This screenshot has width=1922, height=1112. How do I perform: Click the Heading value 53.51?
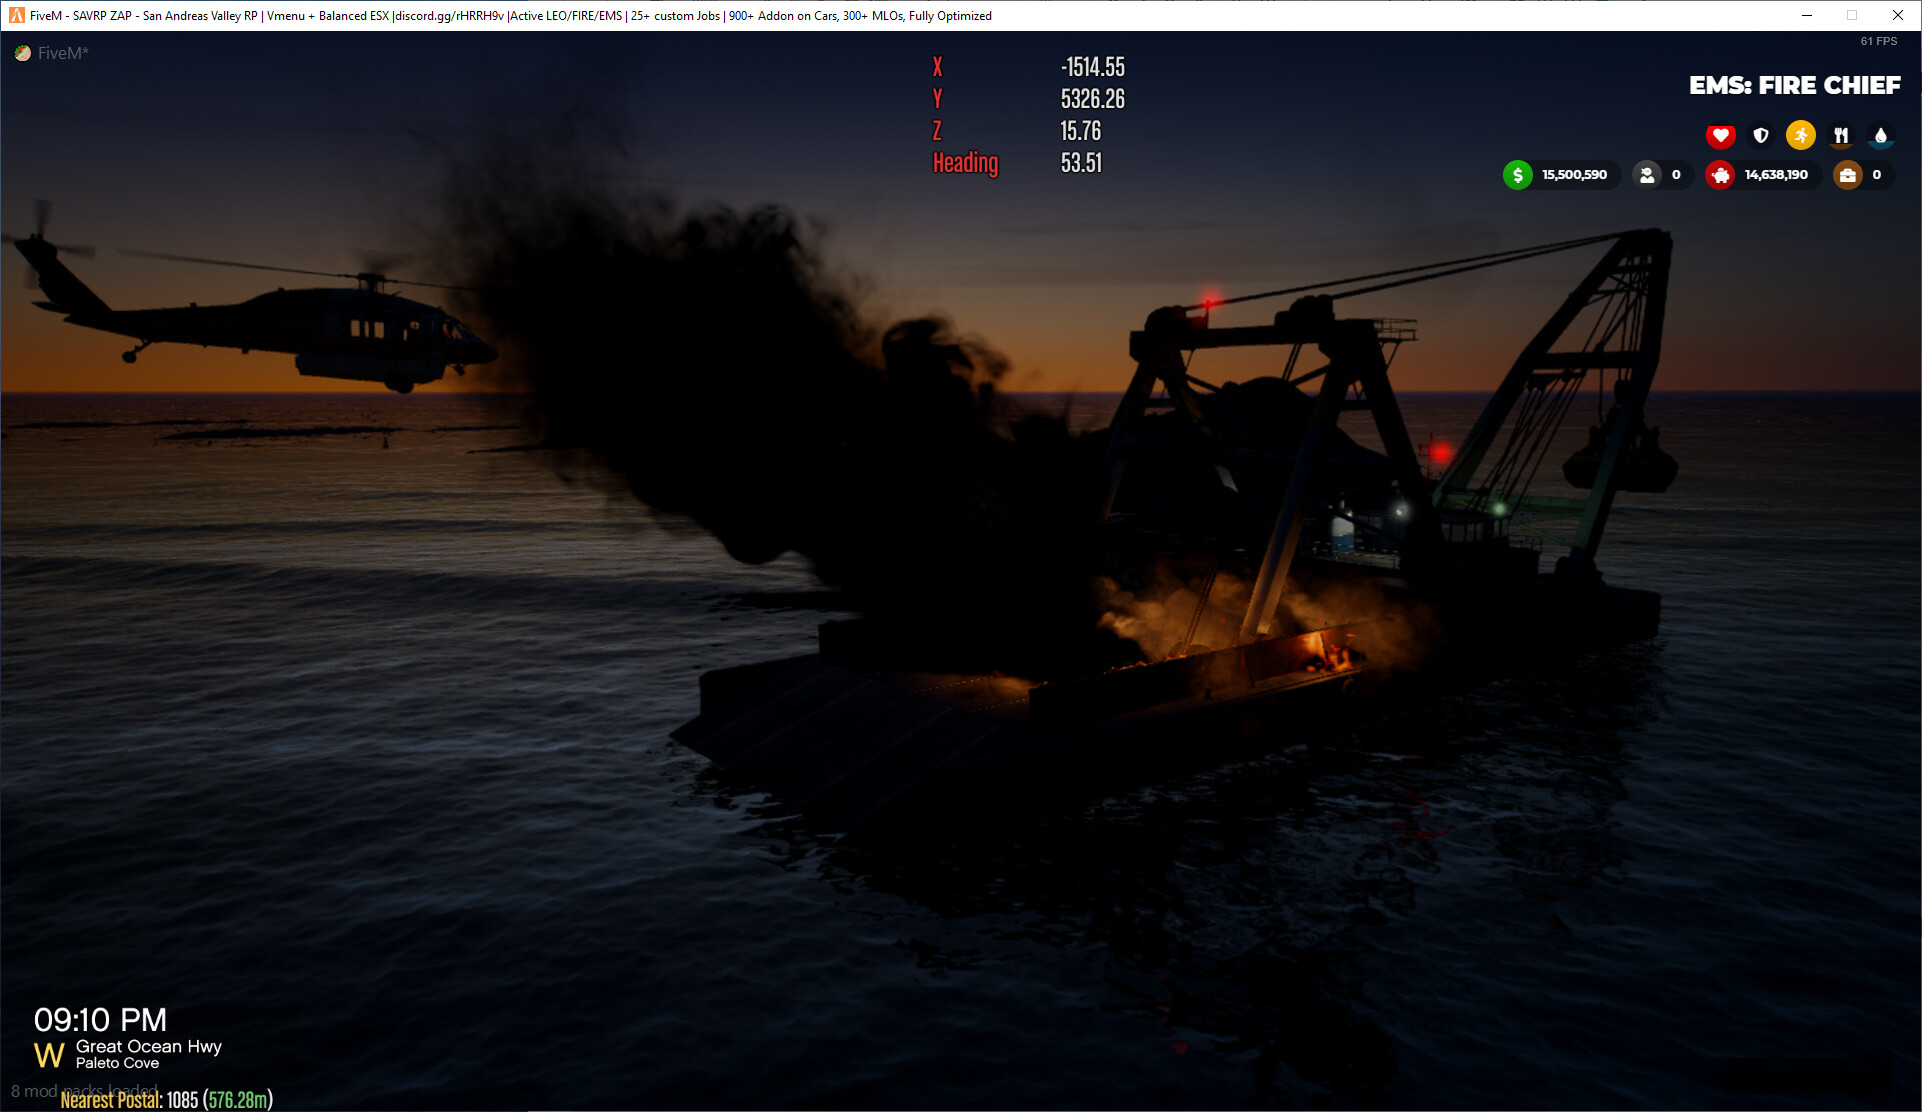pyautogui.click(x=1081, y=163)
